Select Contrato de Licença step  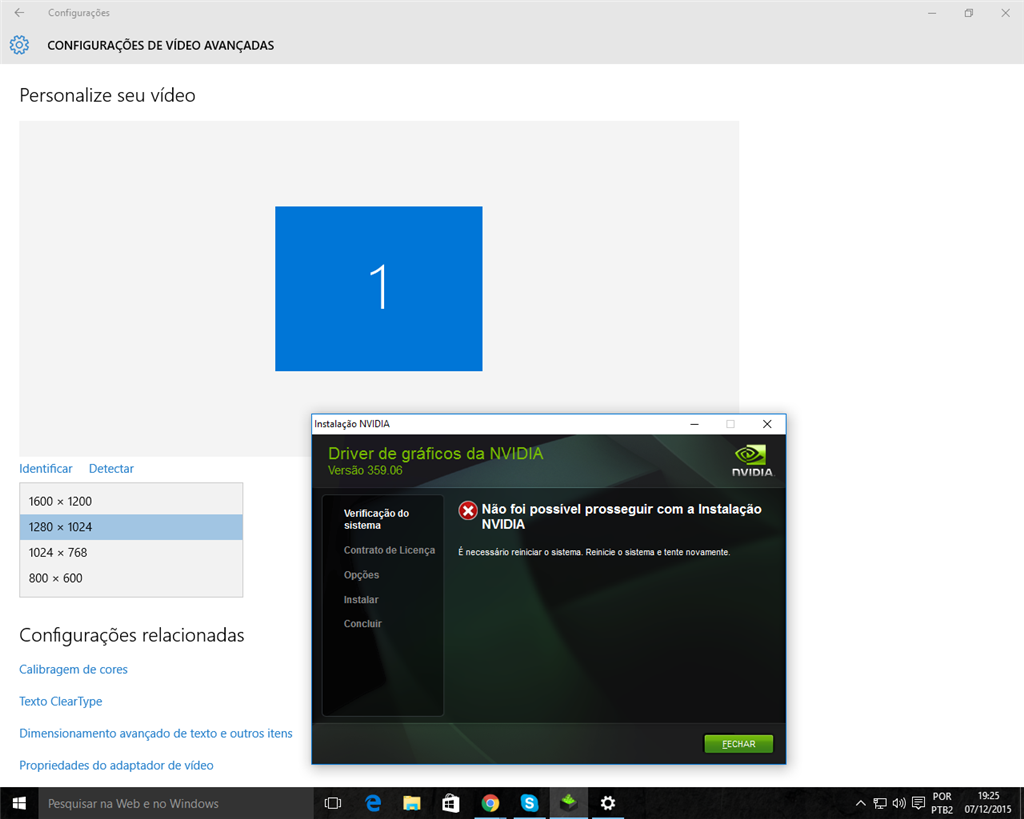[389, 550]
